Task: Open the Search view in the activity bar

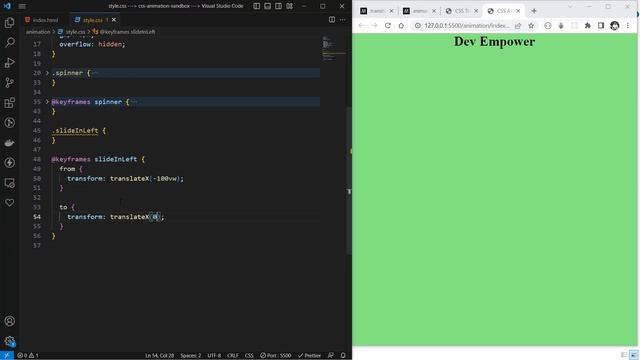Action: (9, 42)
